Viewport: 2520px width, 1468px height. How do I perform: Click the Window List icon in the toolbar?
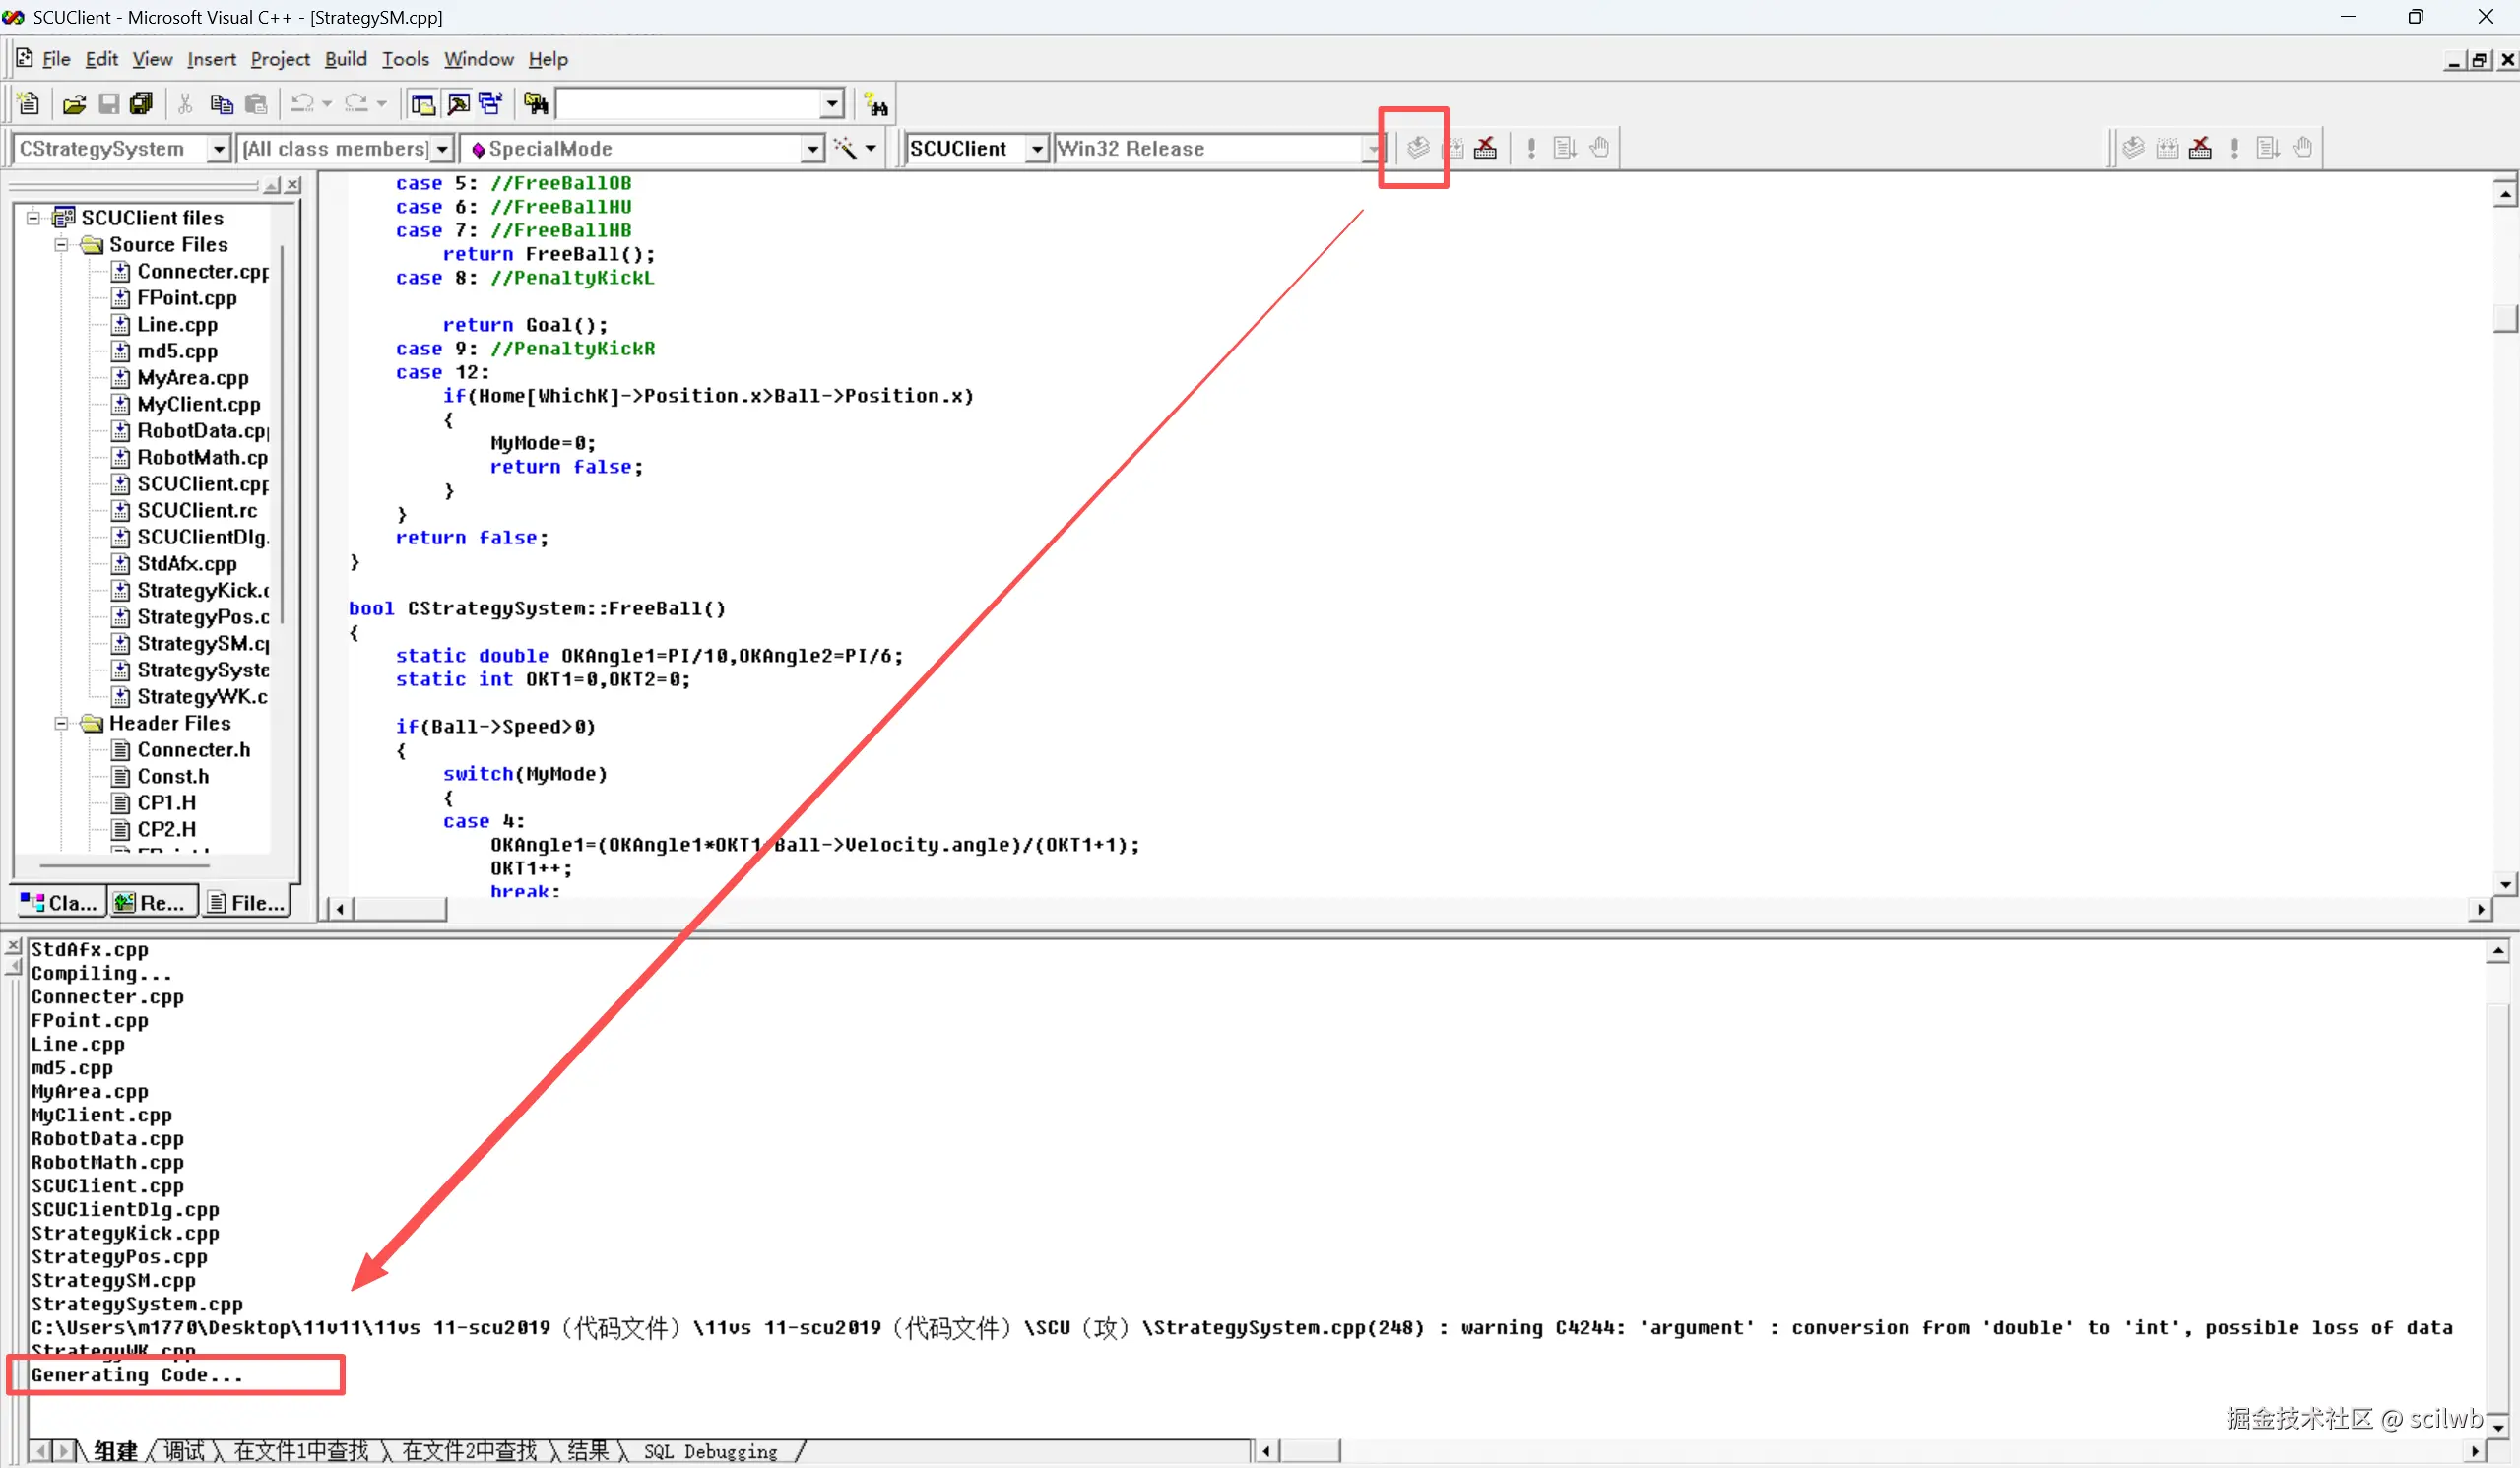click(491, 104)
